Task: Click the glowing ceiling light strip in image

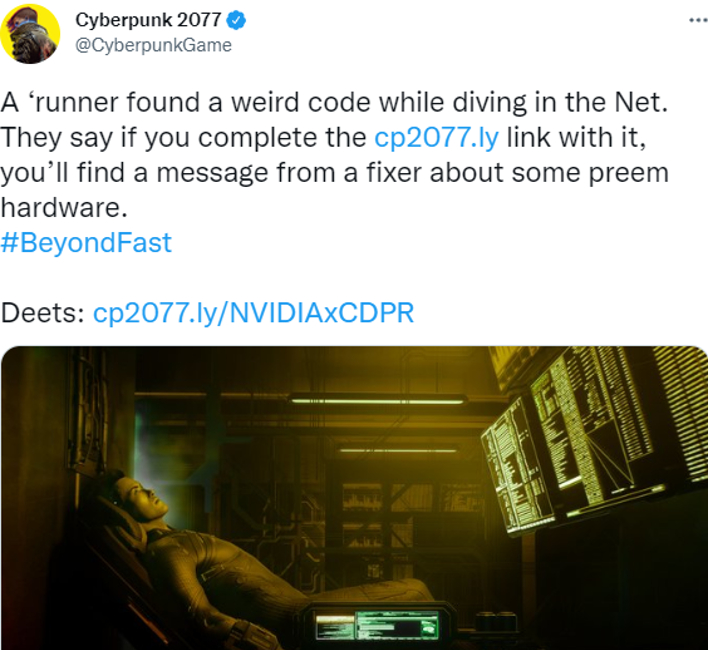Action: [x=377, y=400]
